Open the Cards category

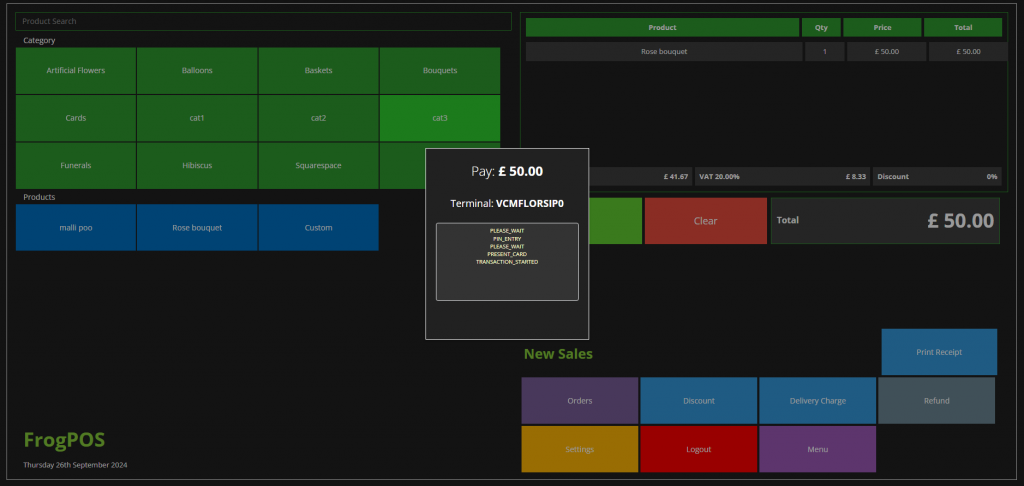[x=76, y=118]
